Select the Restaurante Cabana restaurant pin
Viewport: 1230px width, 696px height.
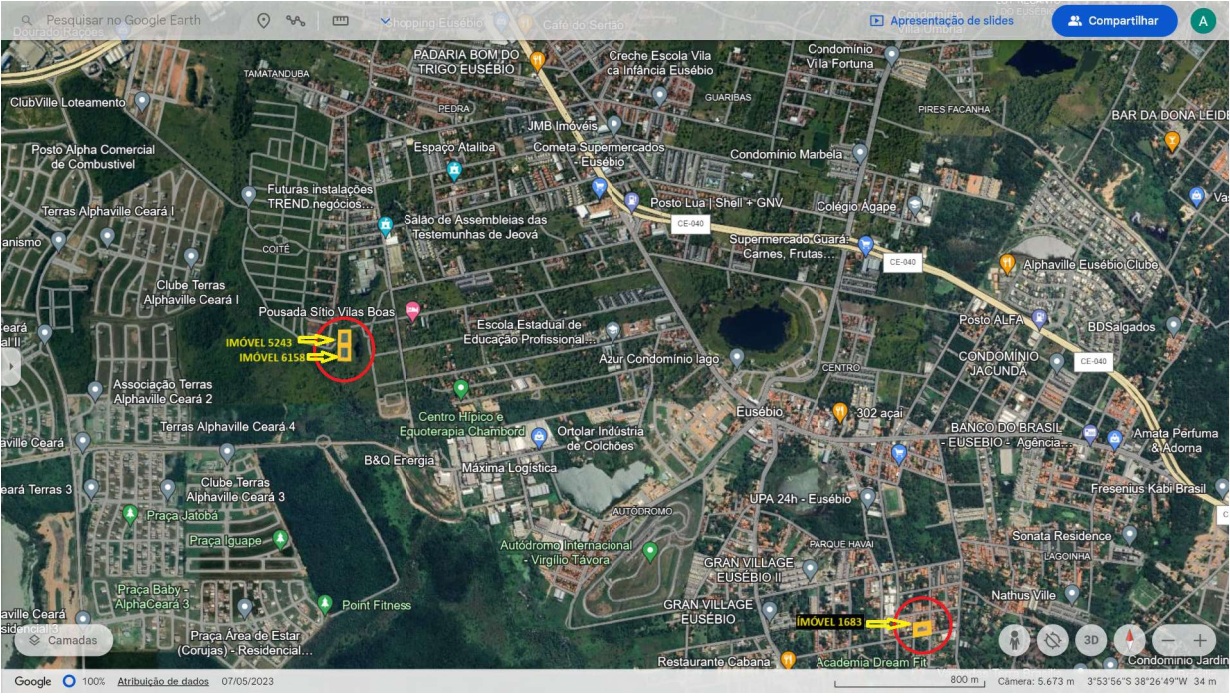click(x=788, y=660)
